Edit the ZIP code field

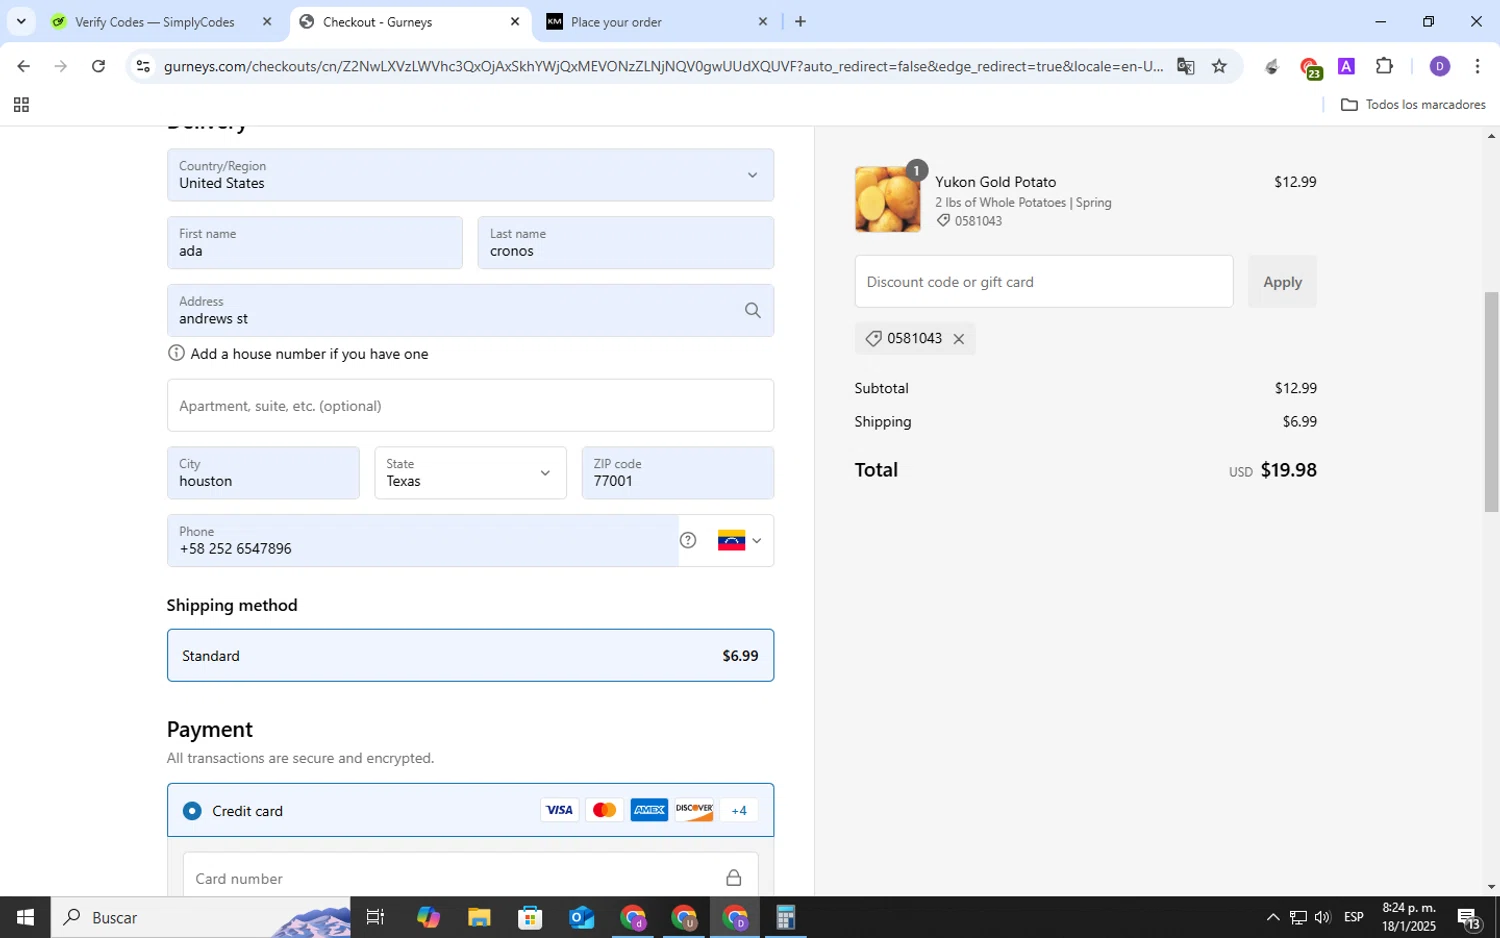677,473
